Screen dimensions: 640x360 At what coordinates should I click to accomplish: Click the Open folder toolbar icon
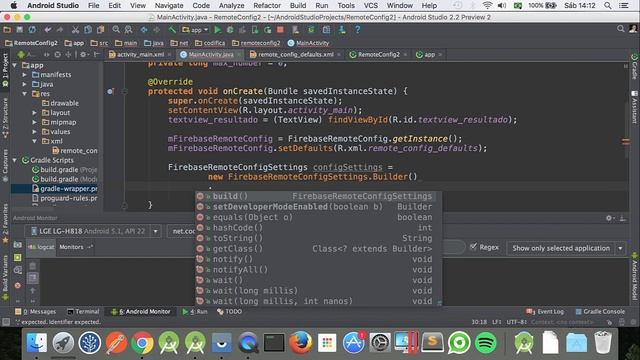tap(7, 30)
